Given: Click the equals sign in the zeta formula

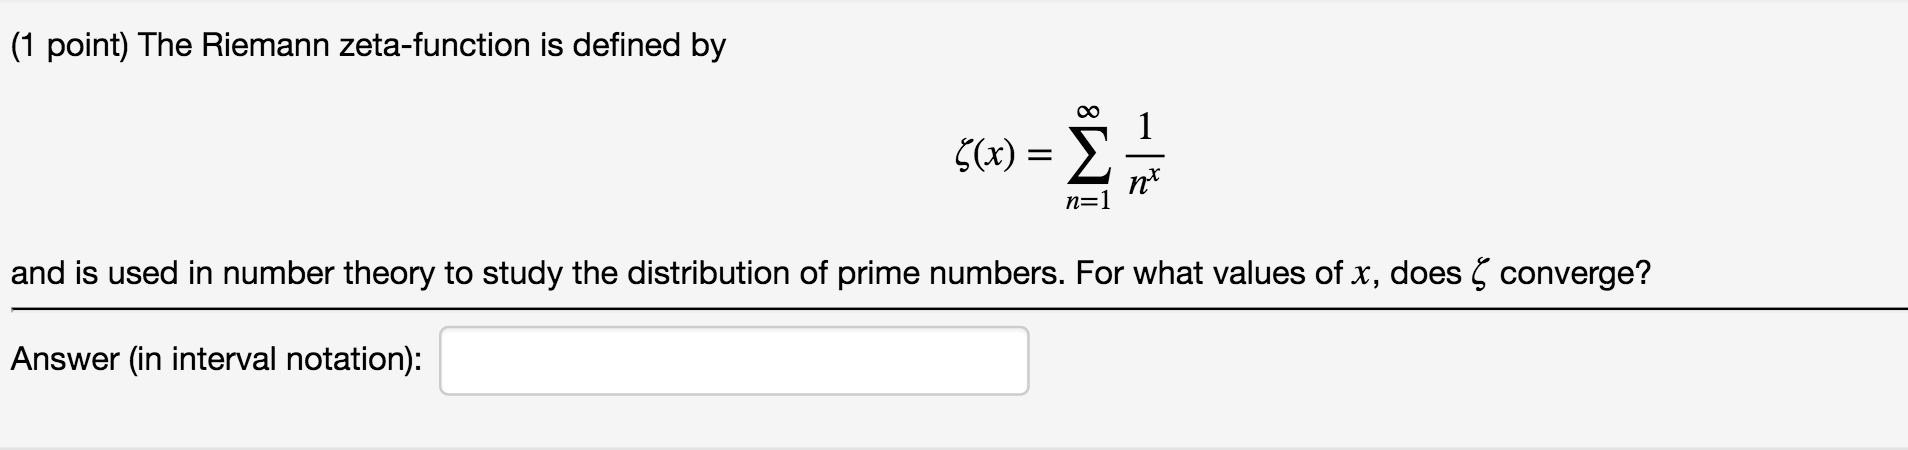Looking at the screenshot, I should [x=1040, y=155].
